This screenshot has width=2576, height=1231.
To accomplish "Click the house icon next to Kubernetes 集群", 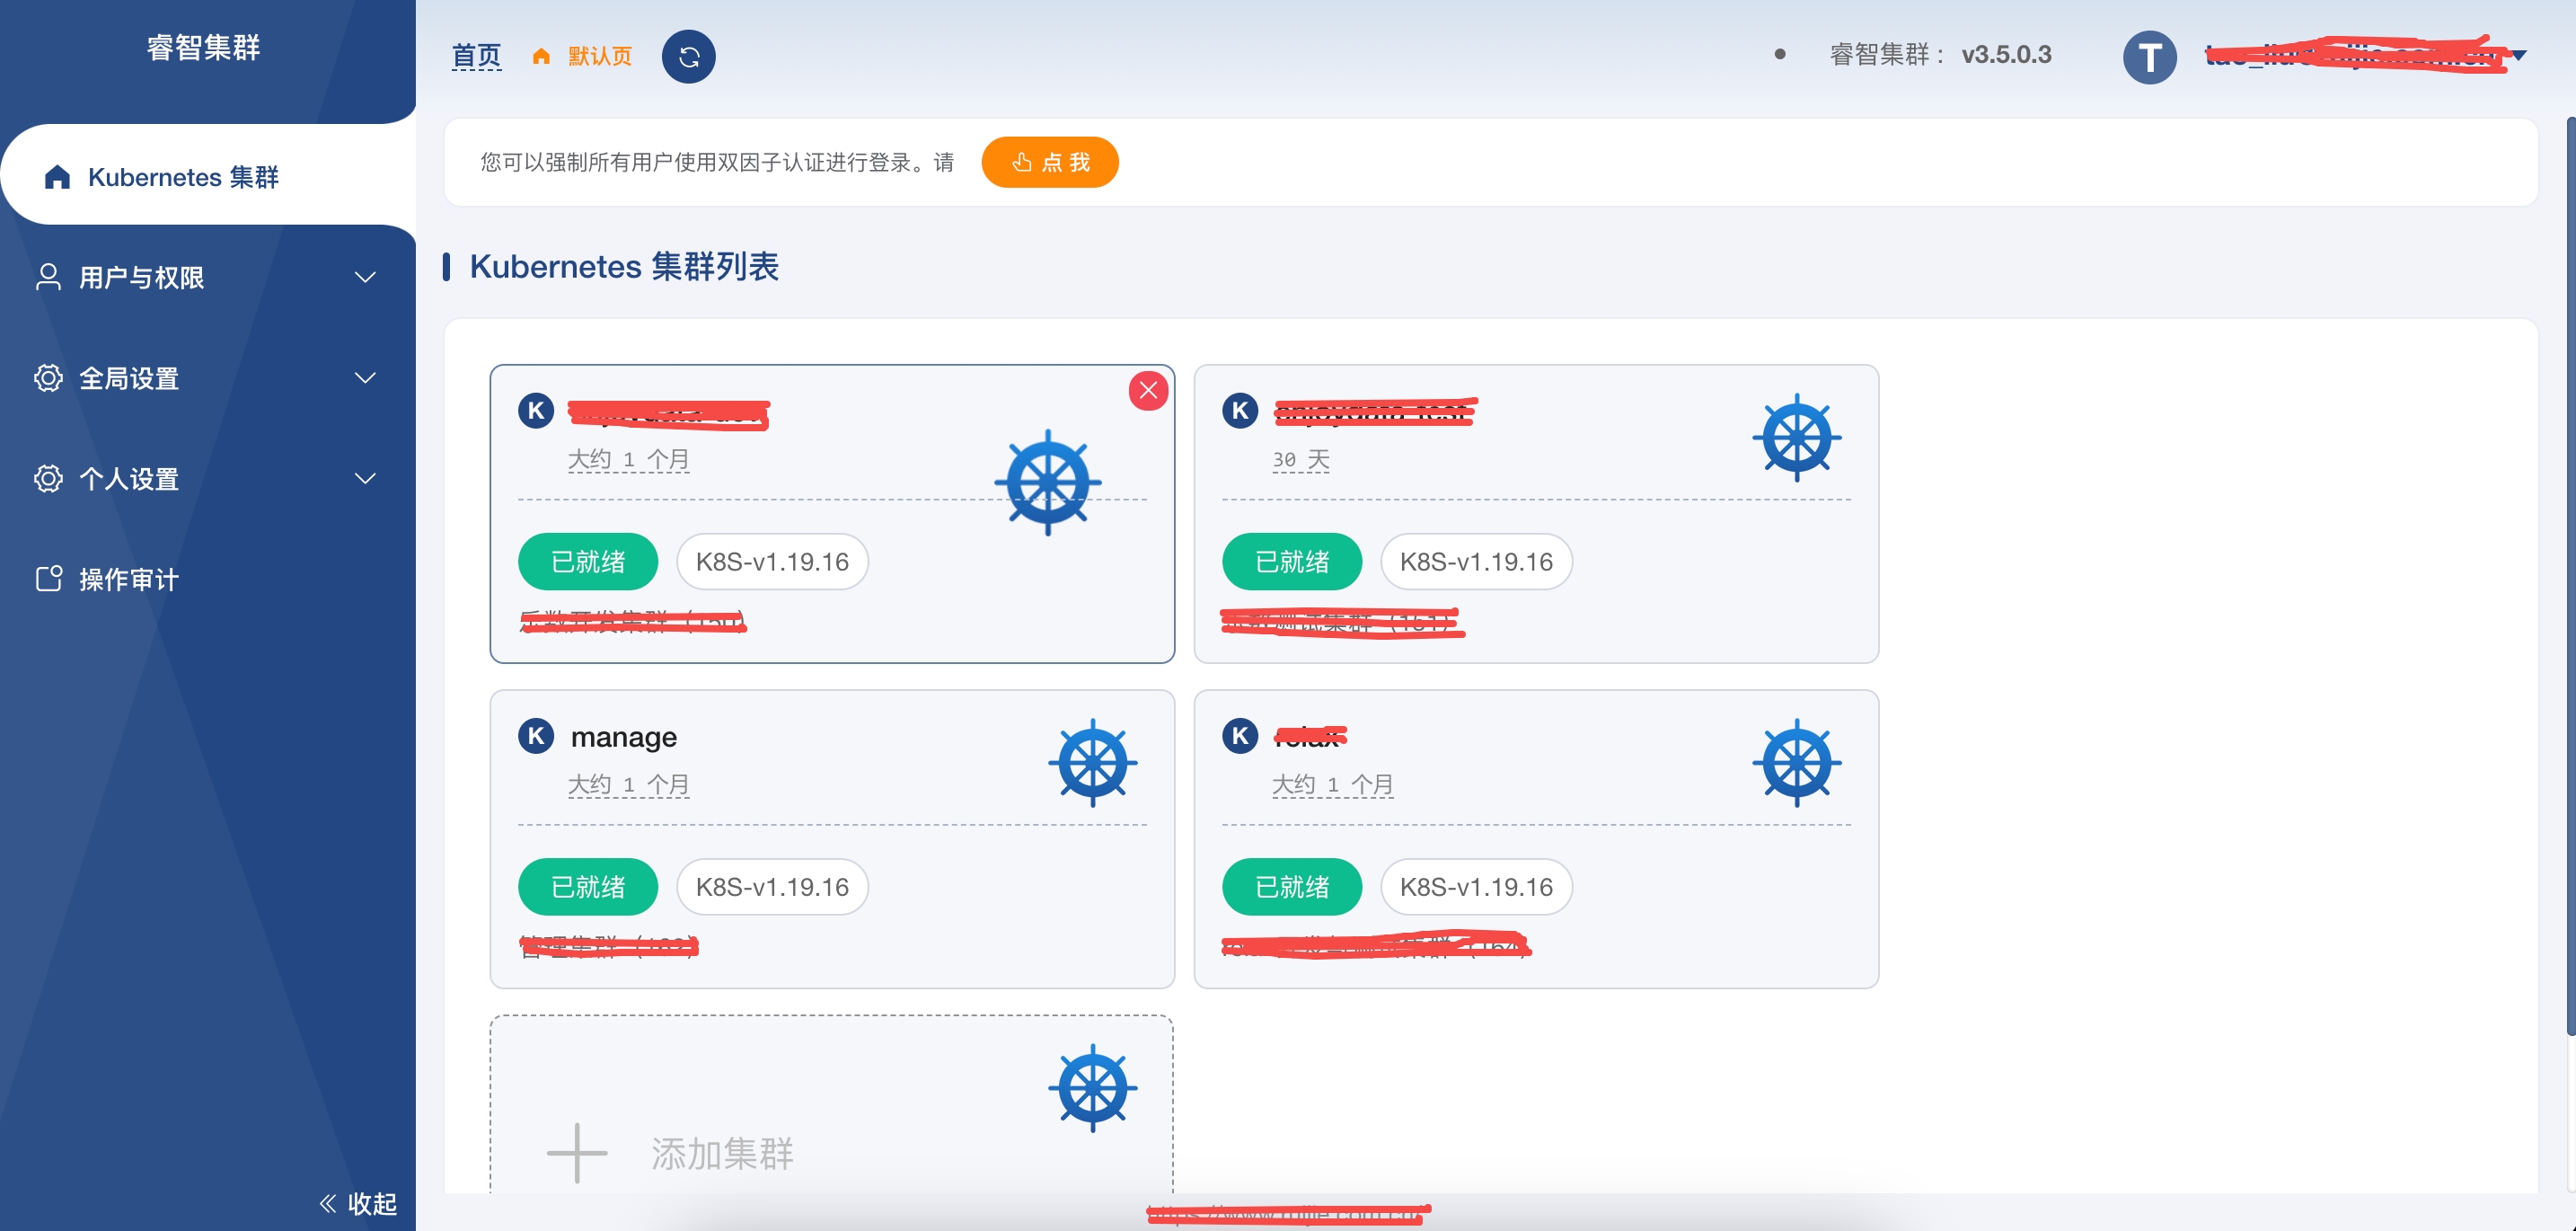I will (58, 177).
